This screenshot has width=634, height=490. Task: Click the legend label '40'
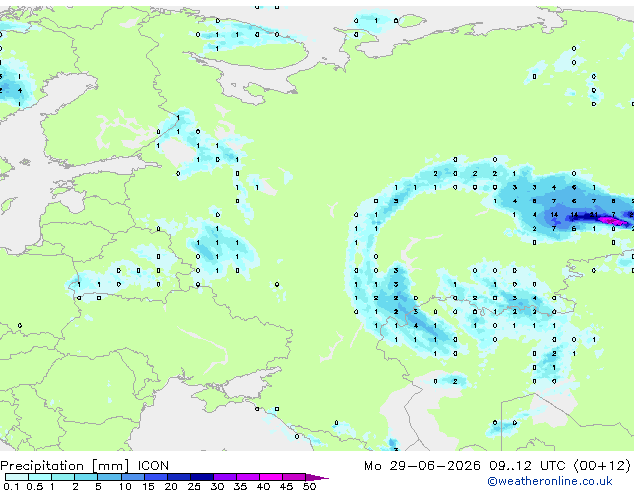[263, 486]
